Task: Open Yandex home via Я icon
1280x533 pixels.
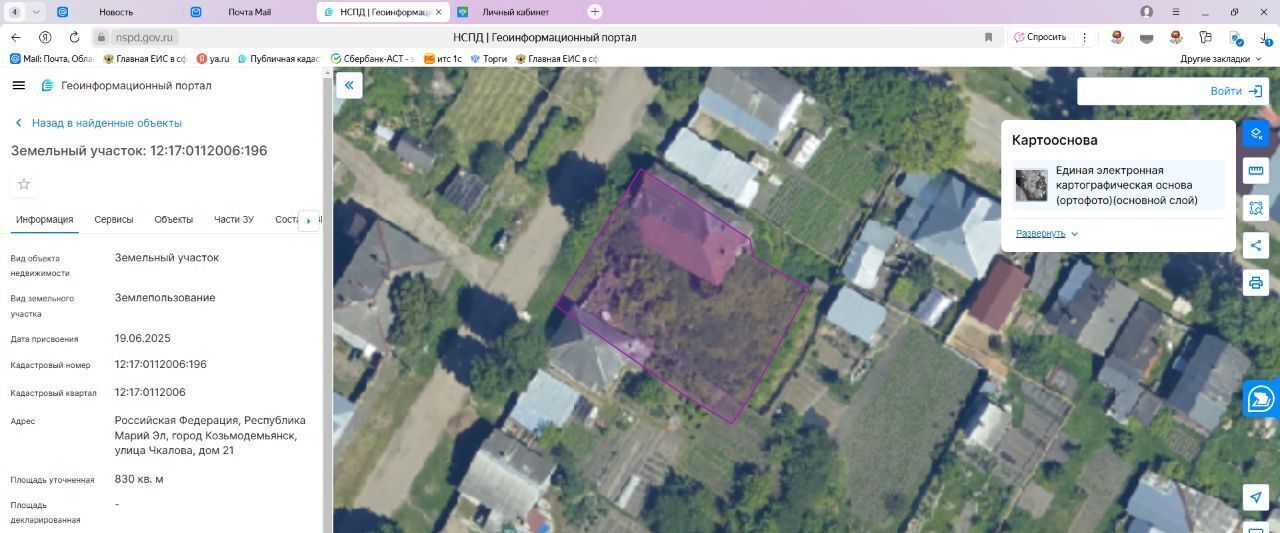Action: pyautogui.click(x=45, y=37)
